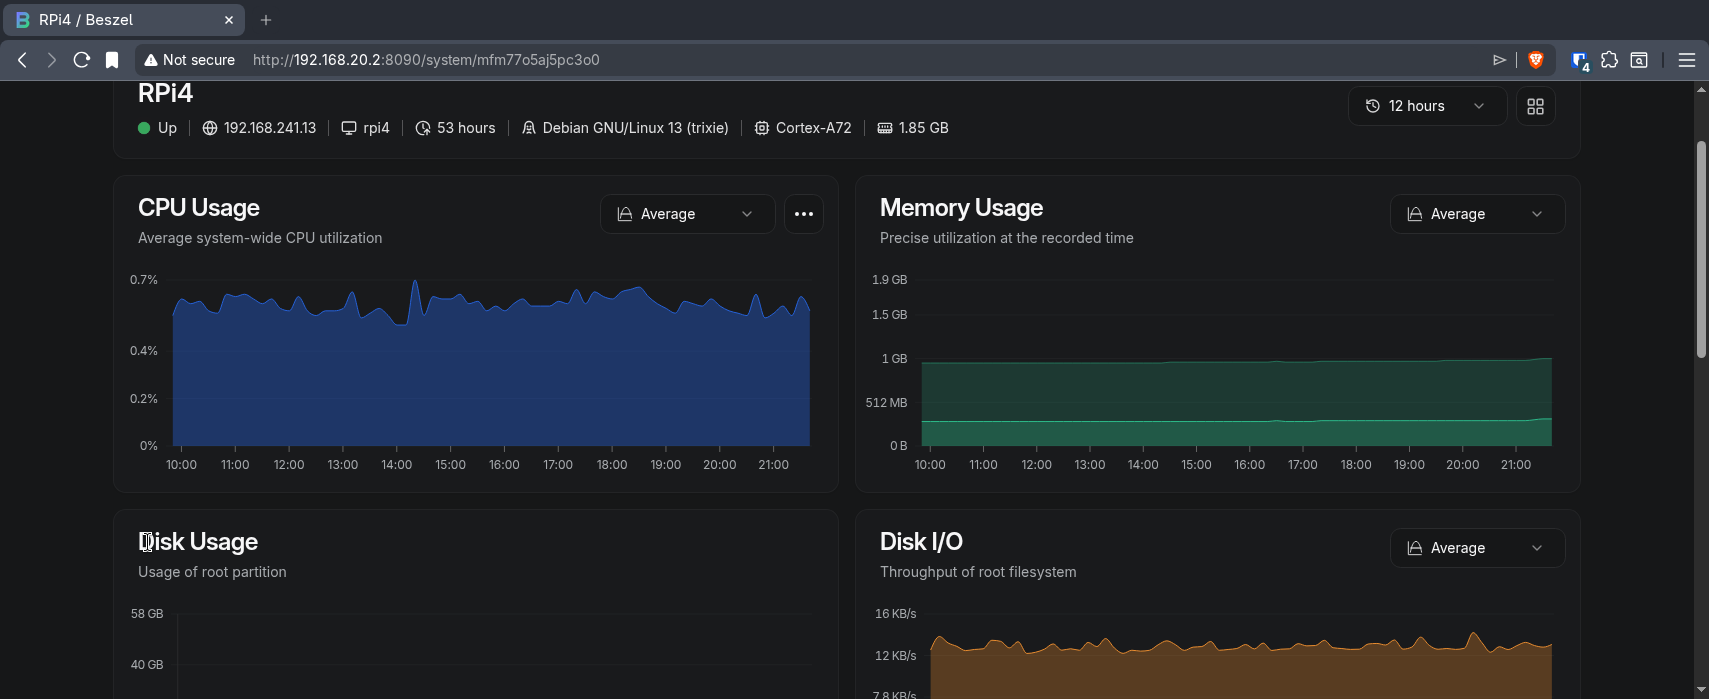
Task: Click the 53 hours uptime text
Action: click(466, 128)
